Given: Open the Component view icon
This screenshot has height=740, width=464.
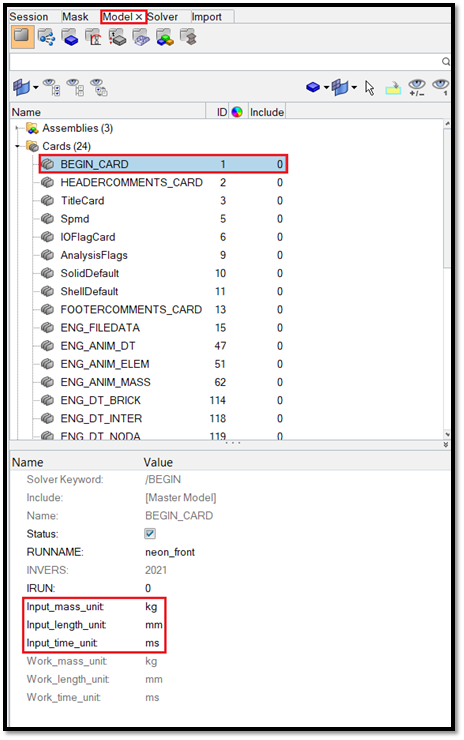Looking at the screenshot, I should pos(70,37).
